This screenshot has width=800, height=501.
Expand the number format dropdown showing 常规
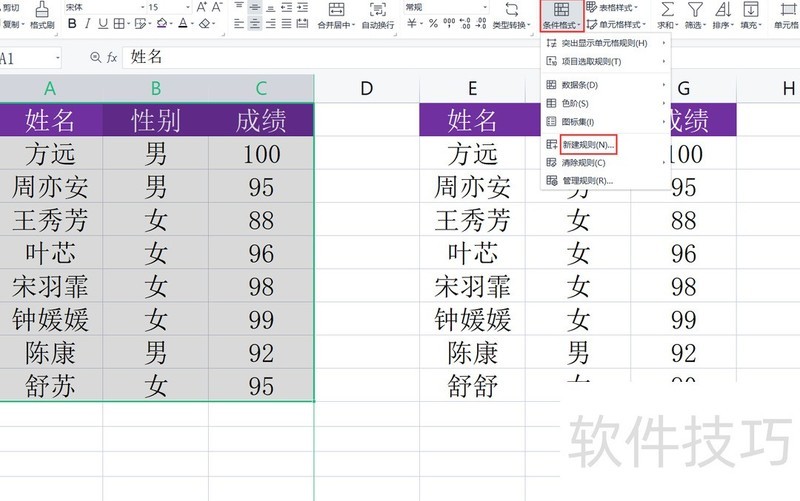coord(484,6)
